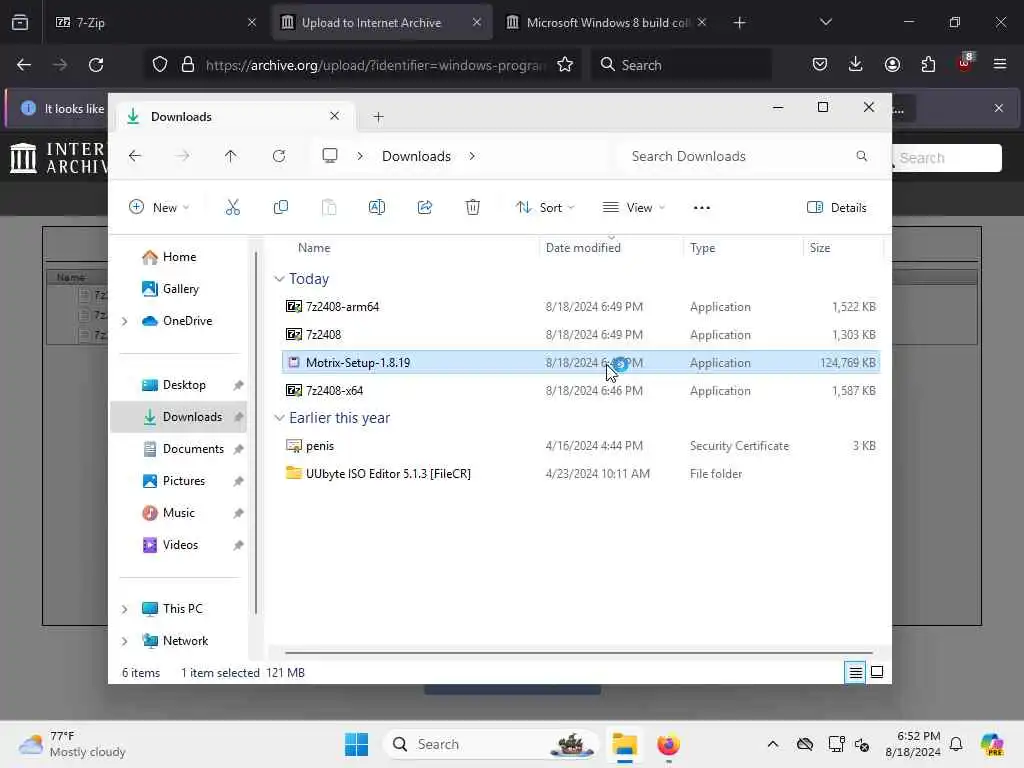Select the Downloads Explorer tab
1024x768 pixels.
click(235, 117)
